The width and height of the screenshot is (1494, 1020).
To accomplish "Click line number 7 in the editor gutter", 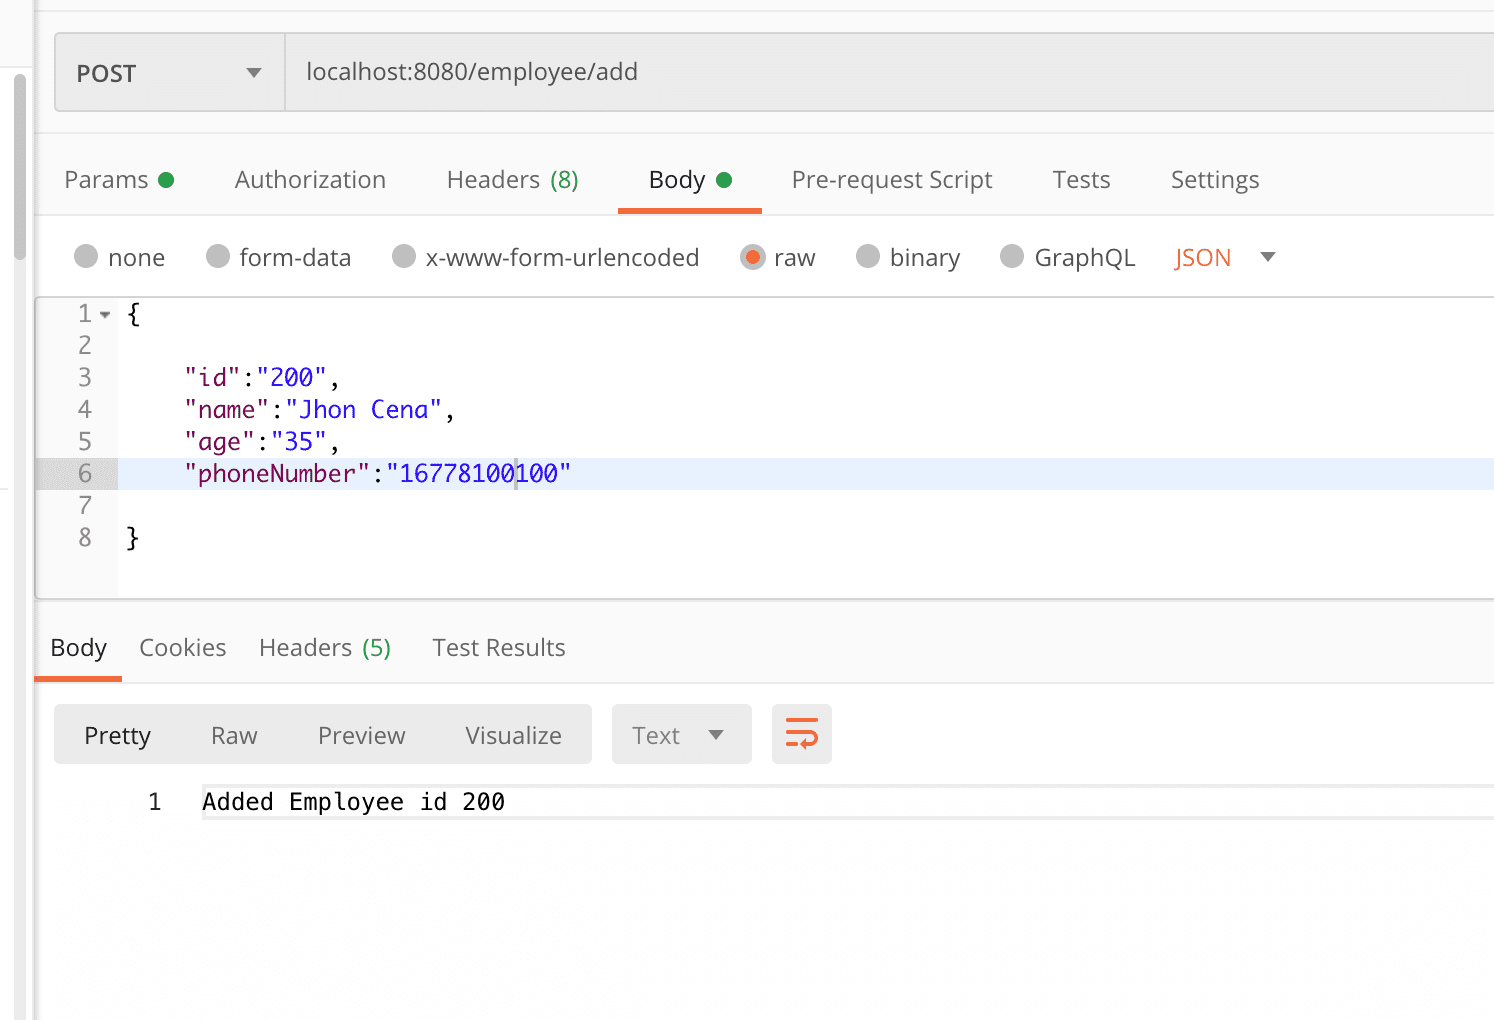I will (x=85, y=505).
